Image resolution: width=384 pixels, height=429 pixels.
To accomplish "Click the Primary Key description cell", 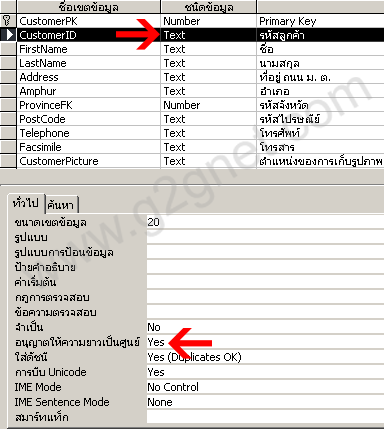I will 321,21.
